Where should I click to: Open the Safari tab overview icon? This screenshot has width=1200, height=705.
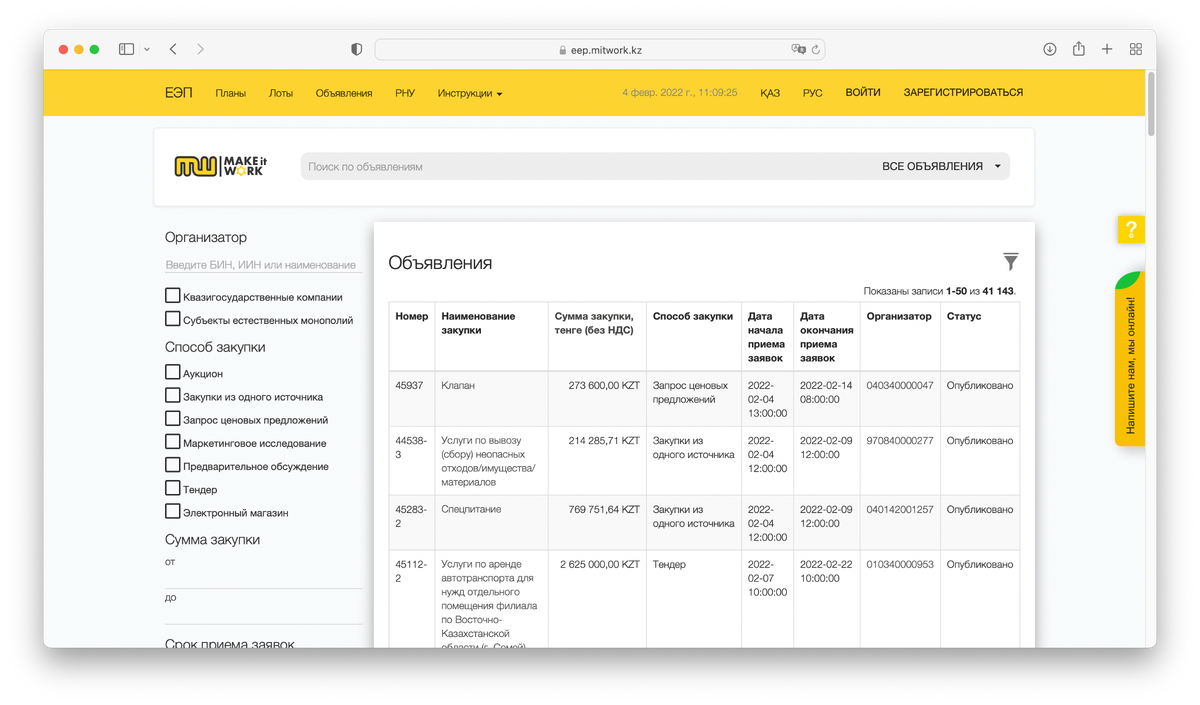coord(1135,47)
